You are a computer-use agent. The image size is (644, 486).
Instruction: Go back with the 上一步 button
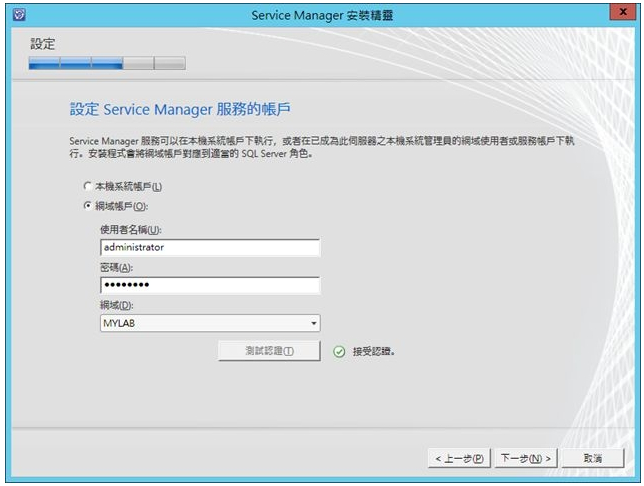[459, 458]
